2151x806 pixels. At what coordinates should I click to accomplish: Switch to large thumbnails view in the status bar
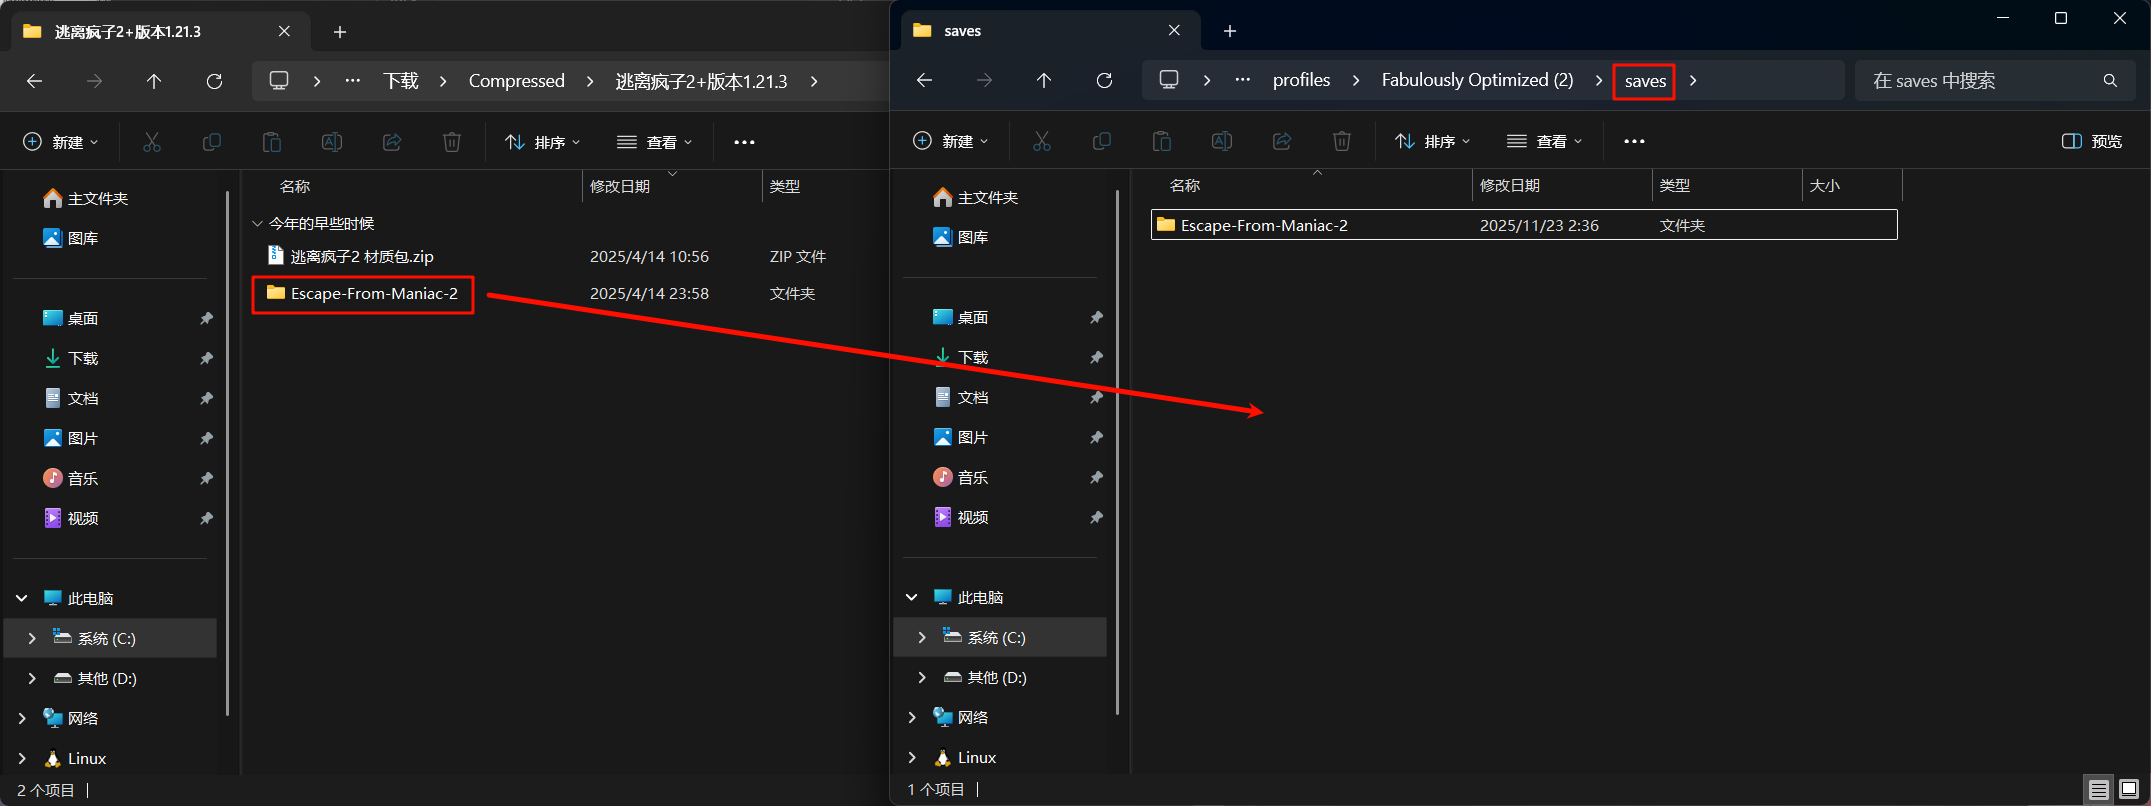(2129, 790)
